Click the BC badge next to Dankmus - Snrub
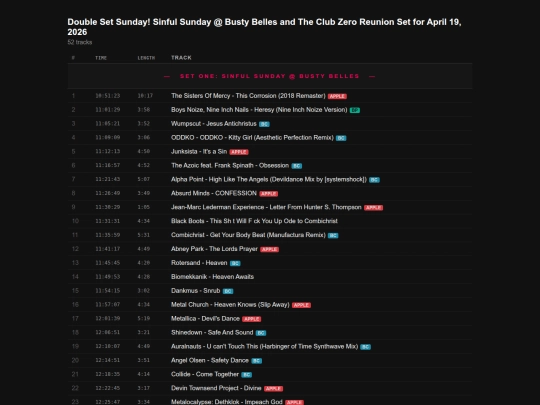This screenshot has width=540, height=405. 228,291
